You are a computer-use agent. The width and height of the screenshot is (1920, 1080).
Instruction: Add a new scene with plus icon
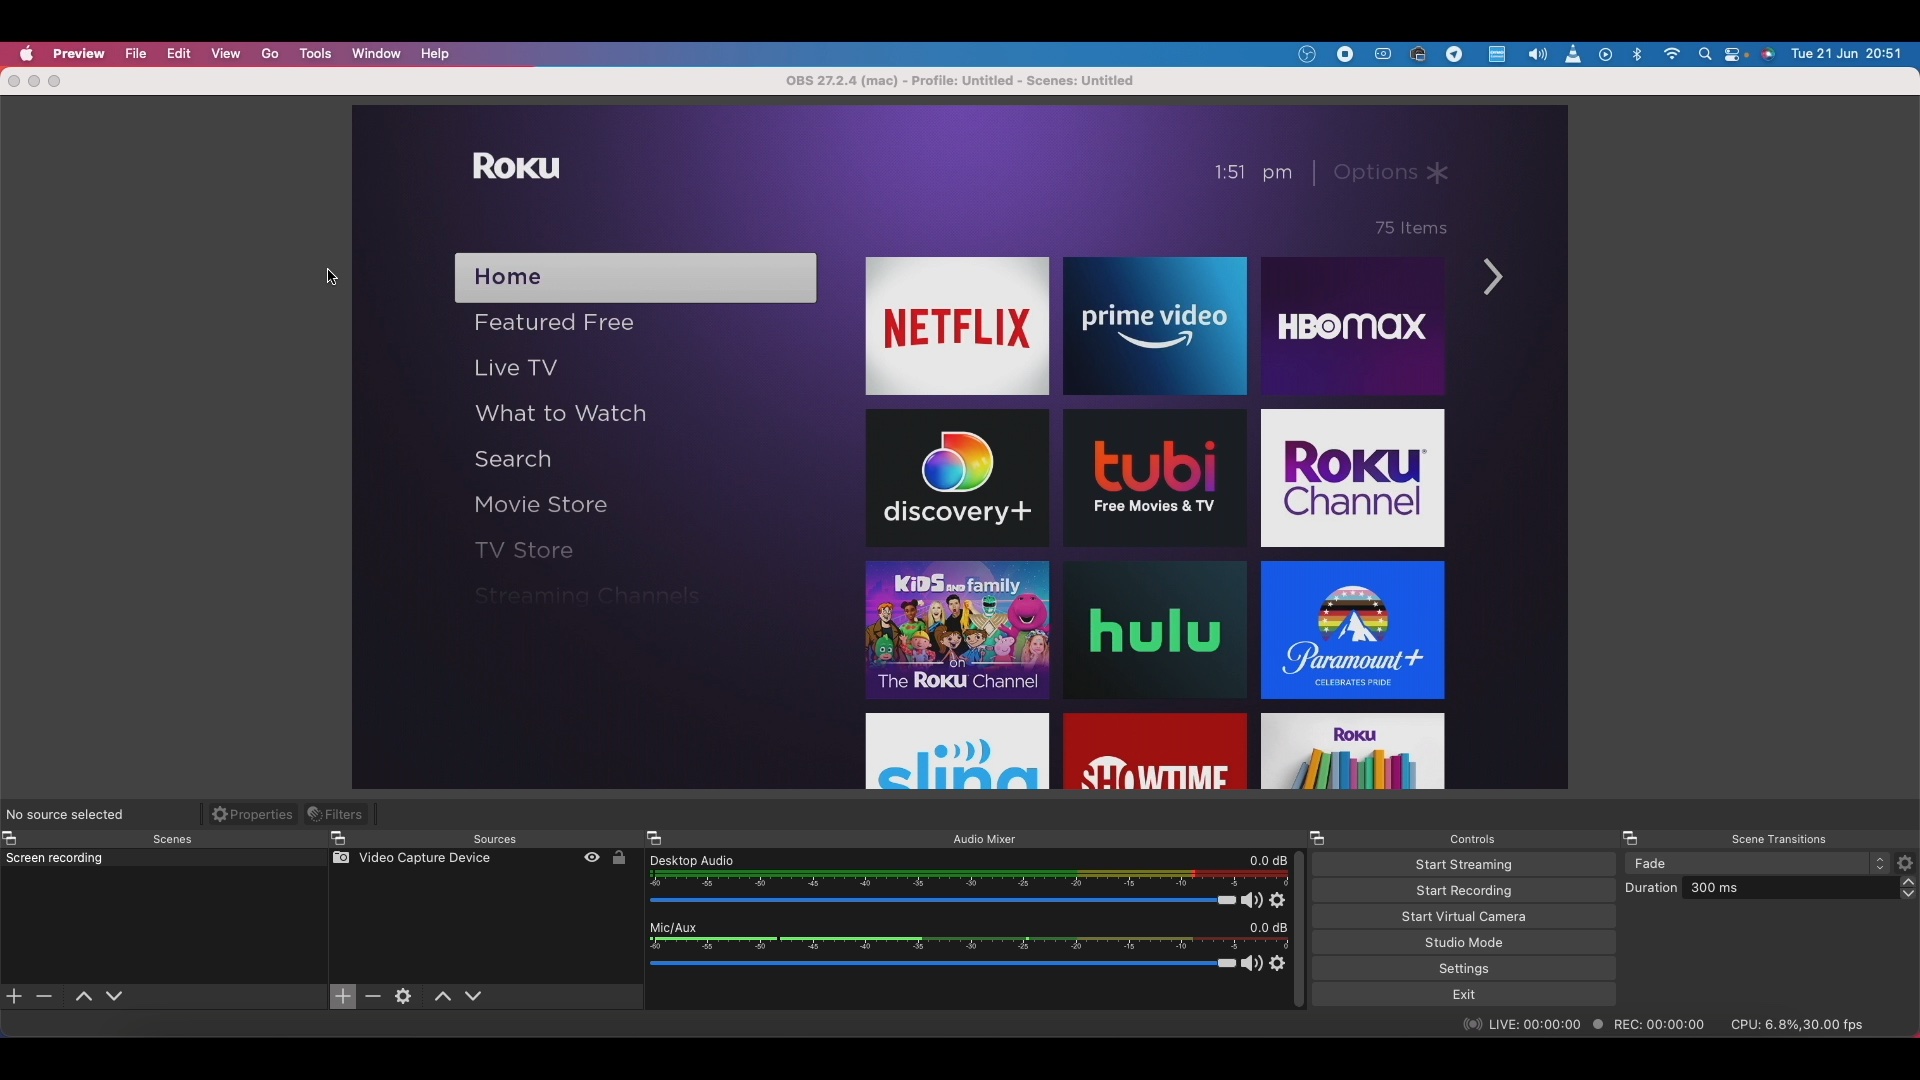14,997
